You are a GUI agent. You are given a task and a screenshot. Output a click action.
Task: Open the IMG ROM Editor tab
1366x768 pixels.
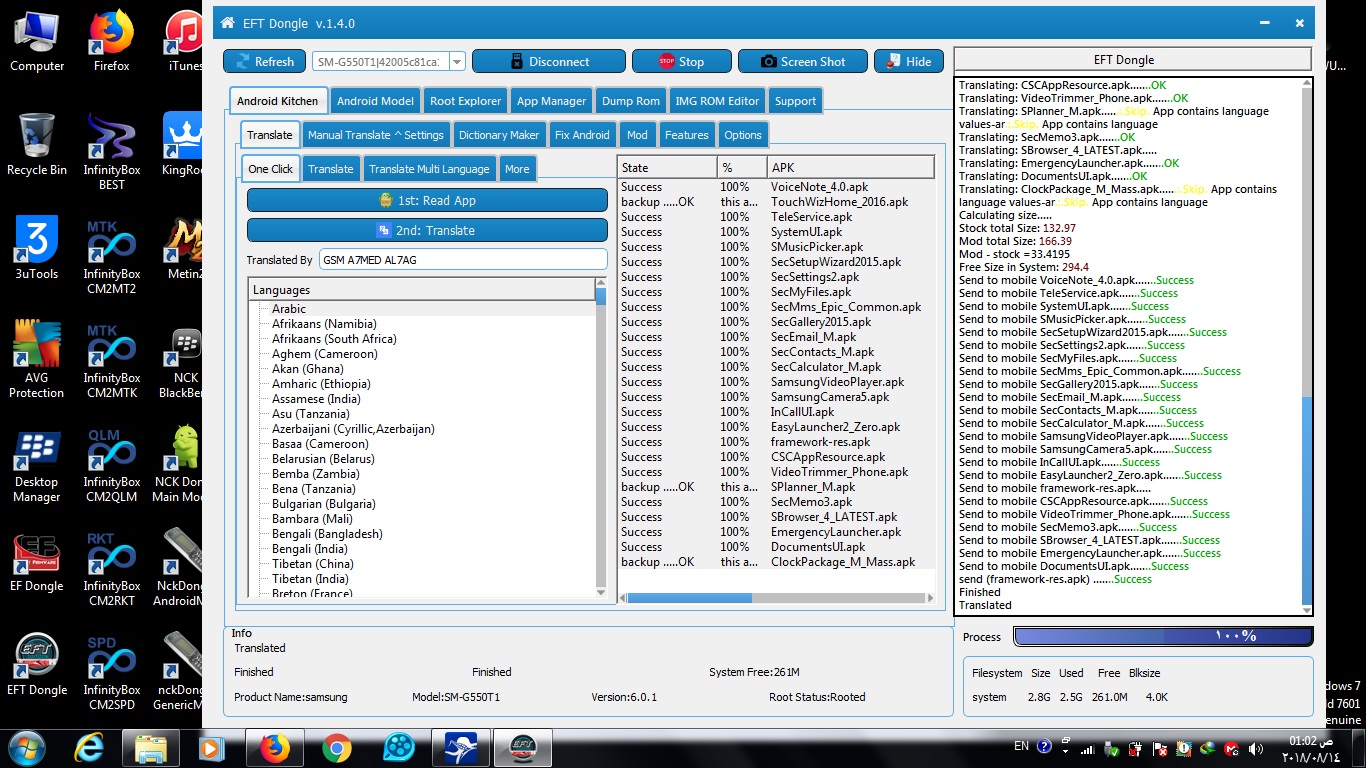tap(717, 101)
